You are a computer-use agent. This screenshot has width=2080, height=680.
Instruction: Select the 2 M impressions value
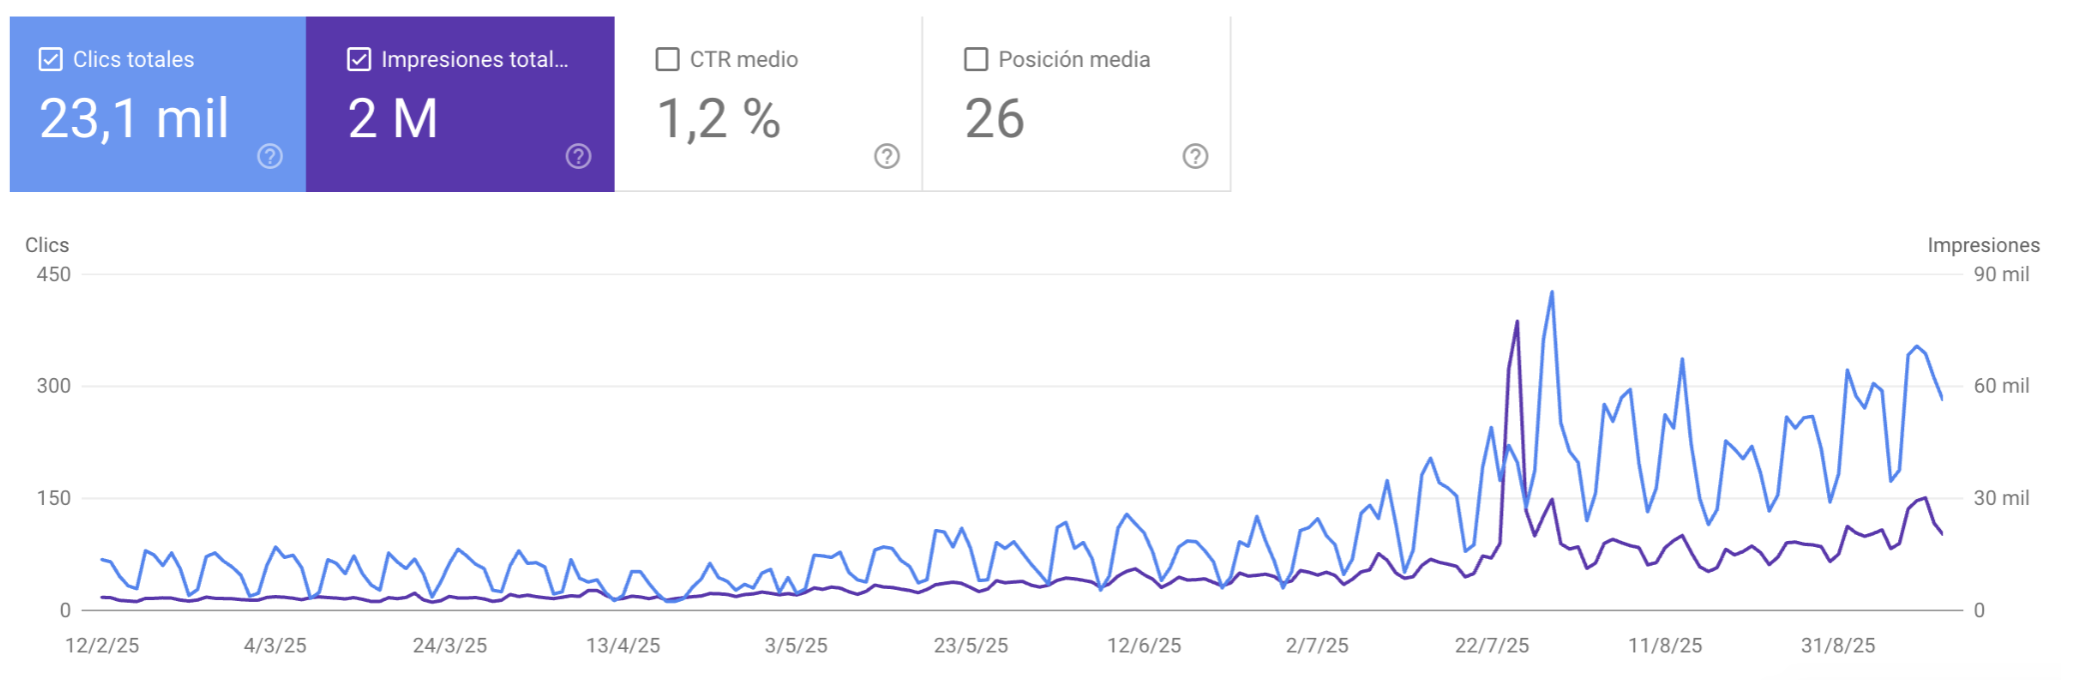point(393,119)
